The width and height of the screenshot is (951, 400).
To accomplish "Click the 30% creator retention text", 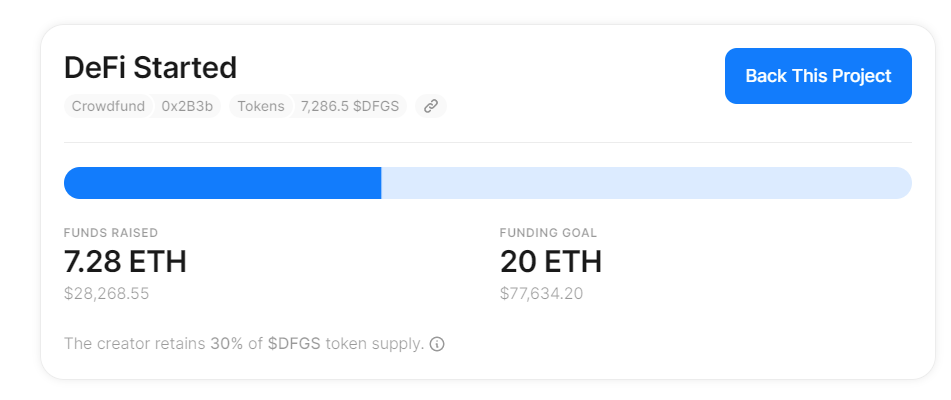I will pyautogui.click(x=227, y=344).
